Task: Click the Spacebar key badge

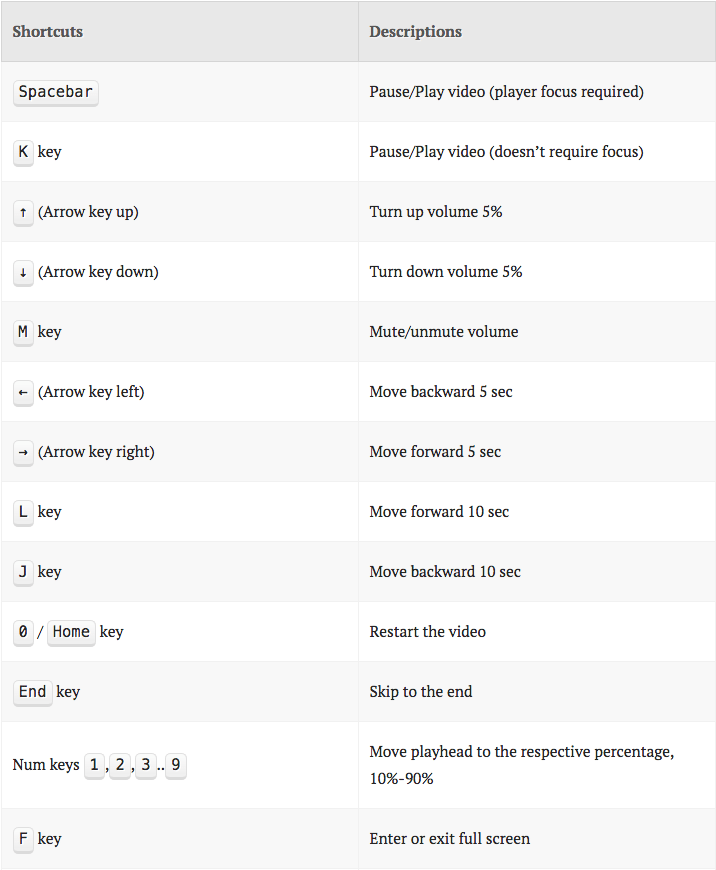Action: tap(56, 92)
